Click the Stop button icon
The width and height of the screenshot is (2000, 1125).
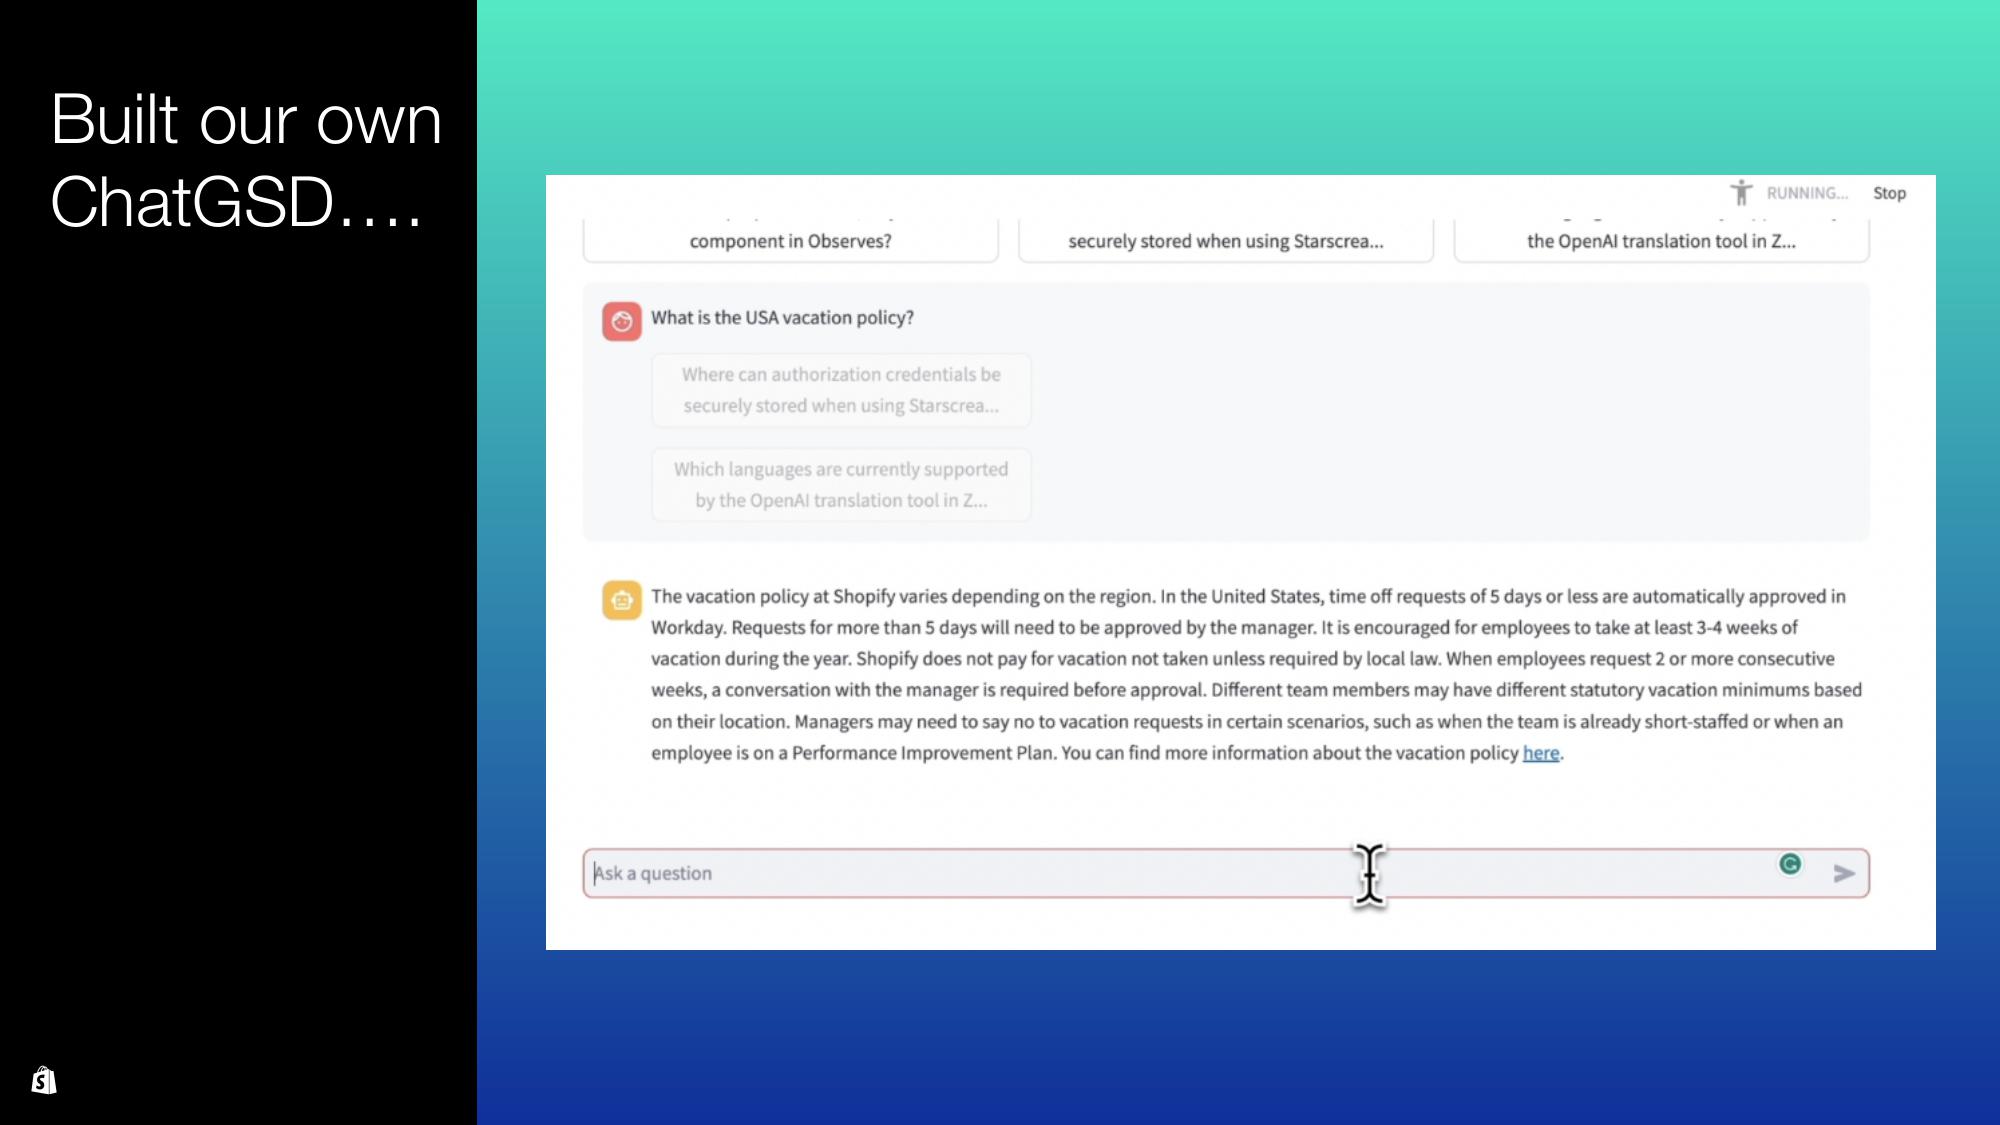(x=1891, y=192)
